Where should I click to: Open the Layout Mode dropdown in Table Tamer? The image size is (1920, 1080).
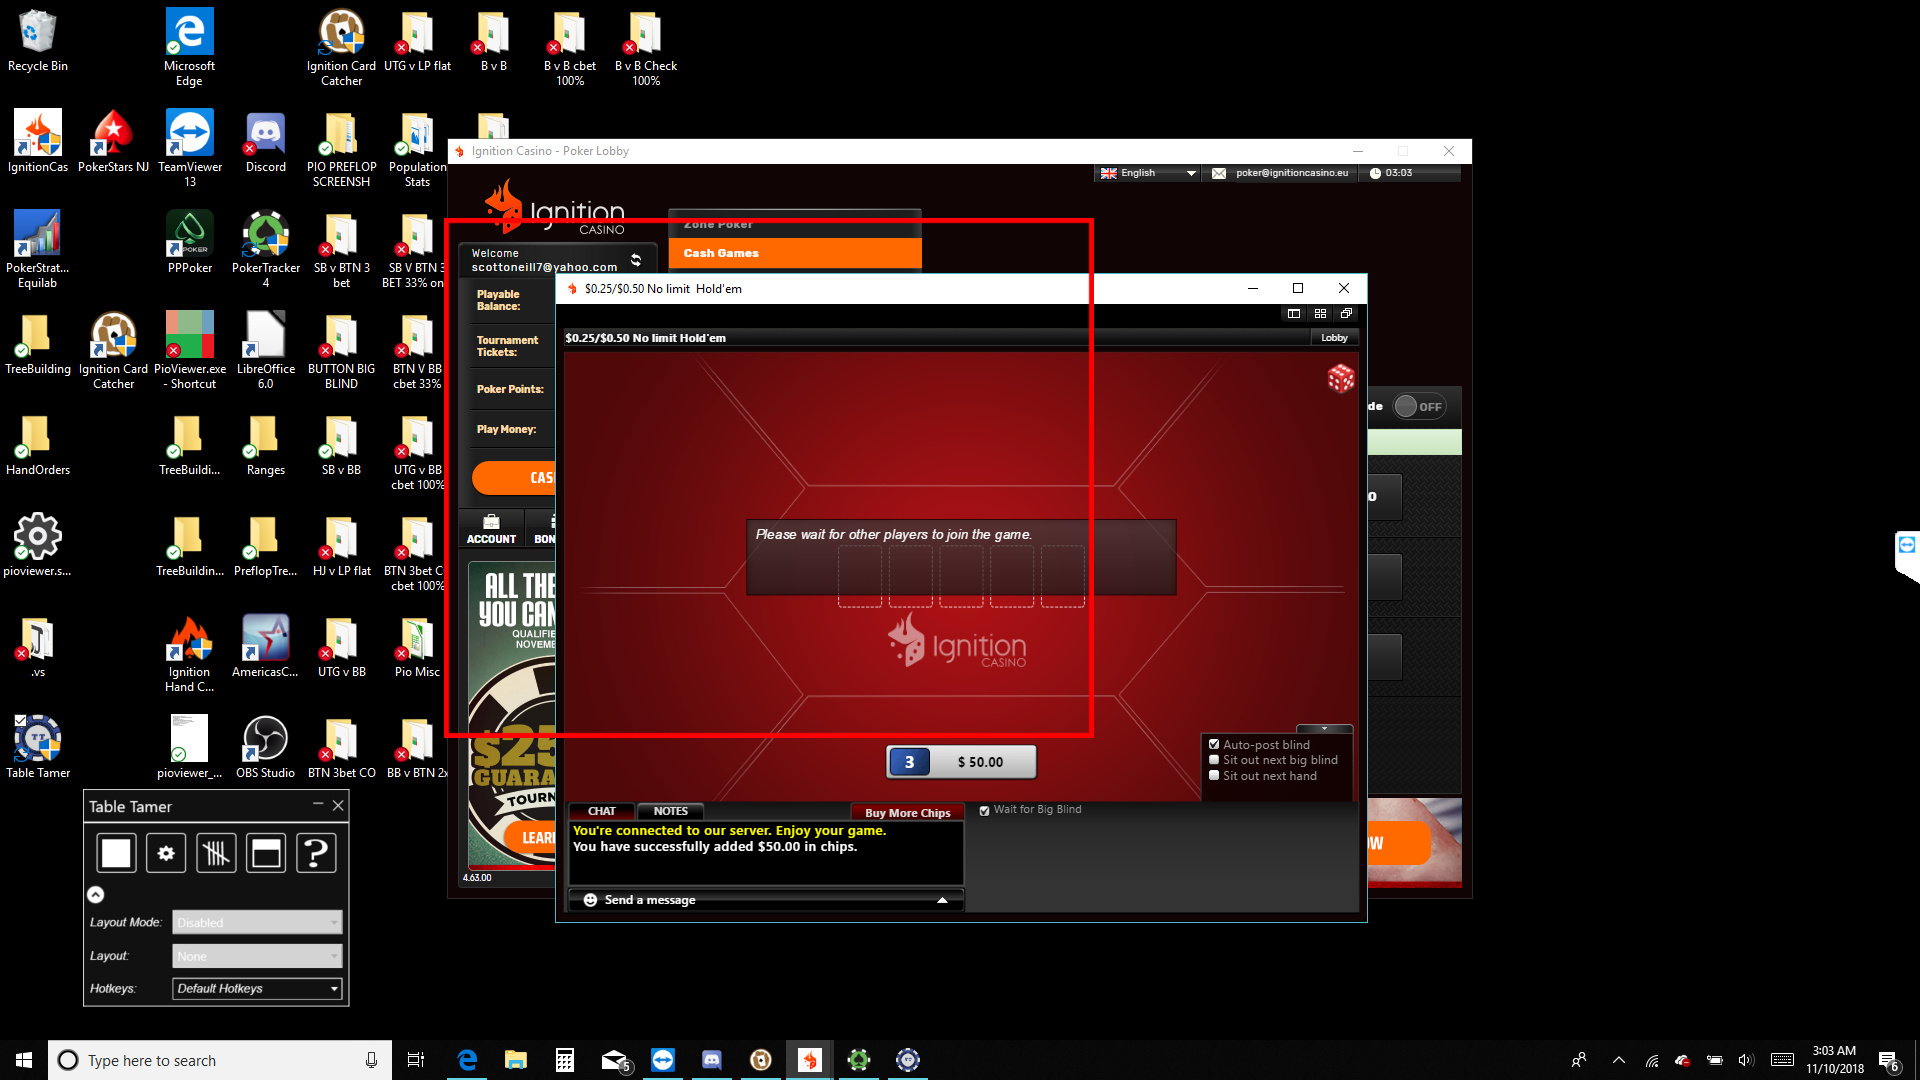257,922
